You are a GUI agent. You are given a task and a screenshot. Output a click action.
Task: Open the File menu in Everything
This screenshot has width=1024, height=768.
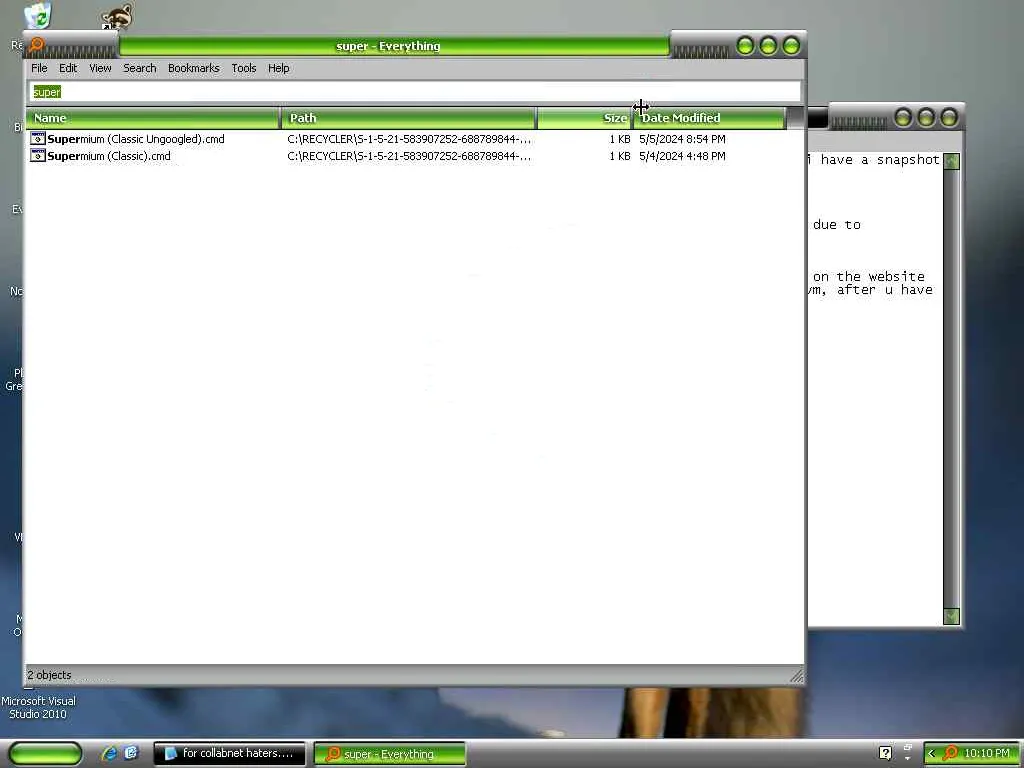[x=39, y=68]
